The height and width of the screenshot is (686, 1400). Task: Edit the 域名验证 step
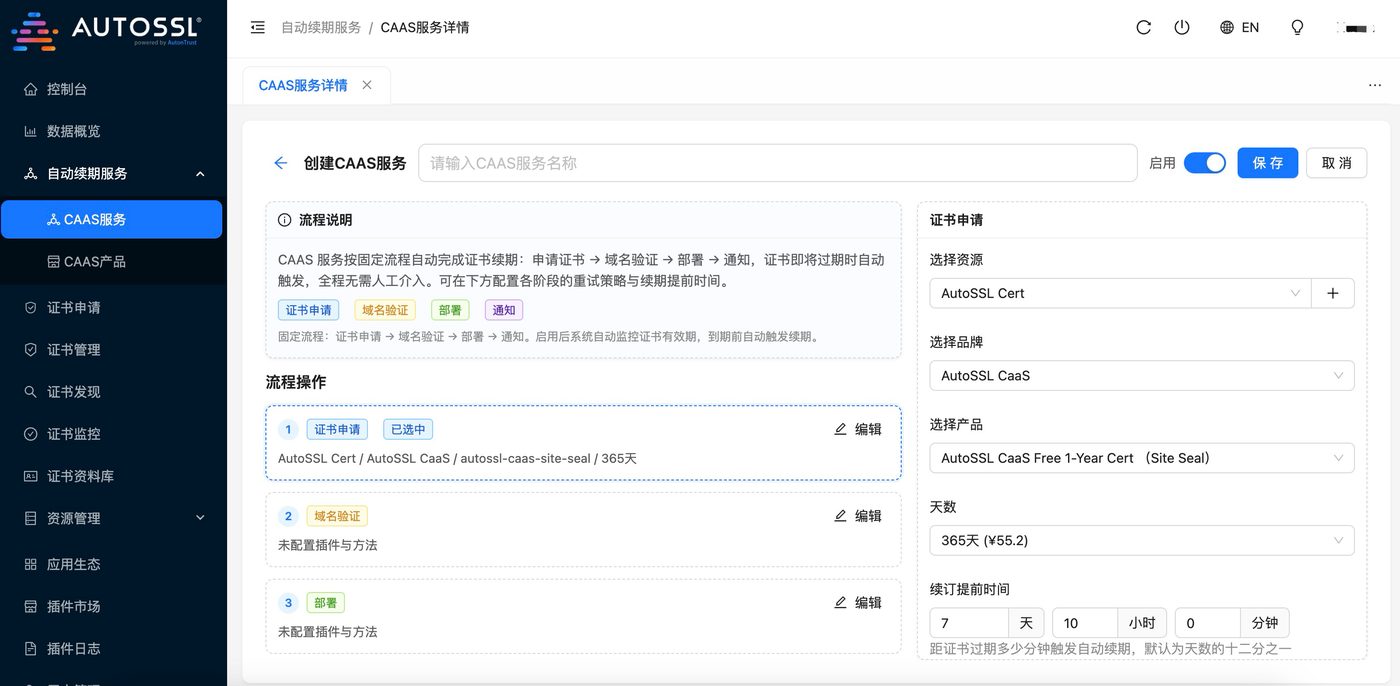click(858, 516)
